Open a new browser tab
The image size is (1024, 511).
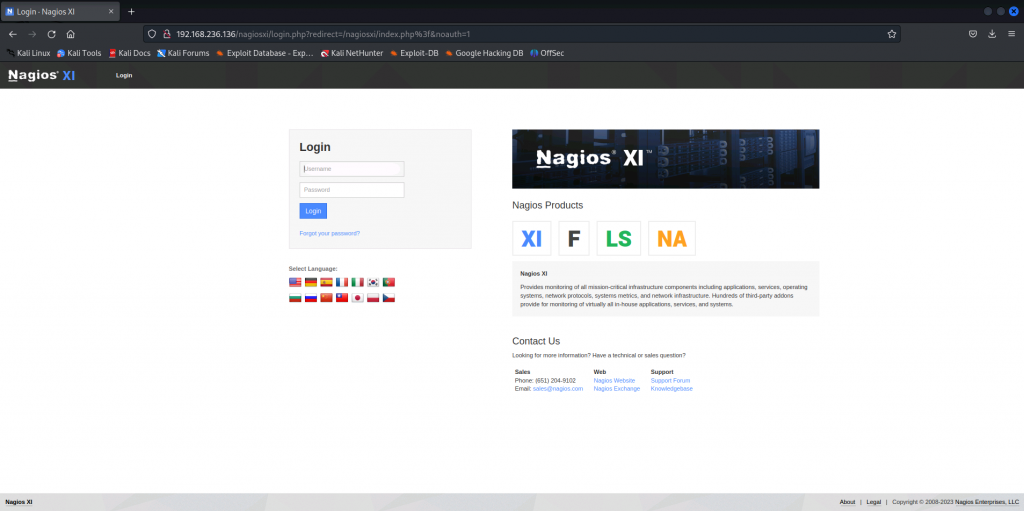(131, 12)
